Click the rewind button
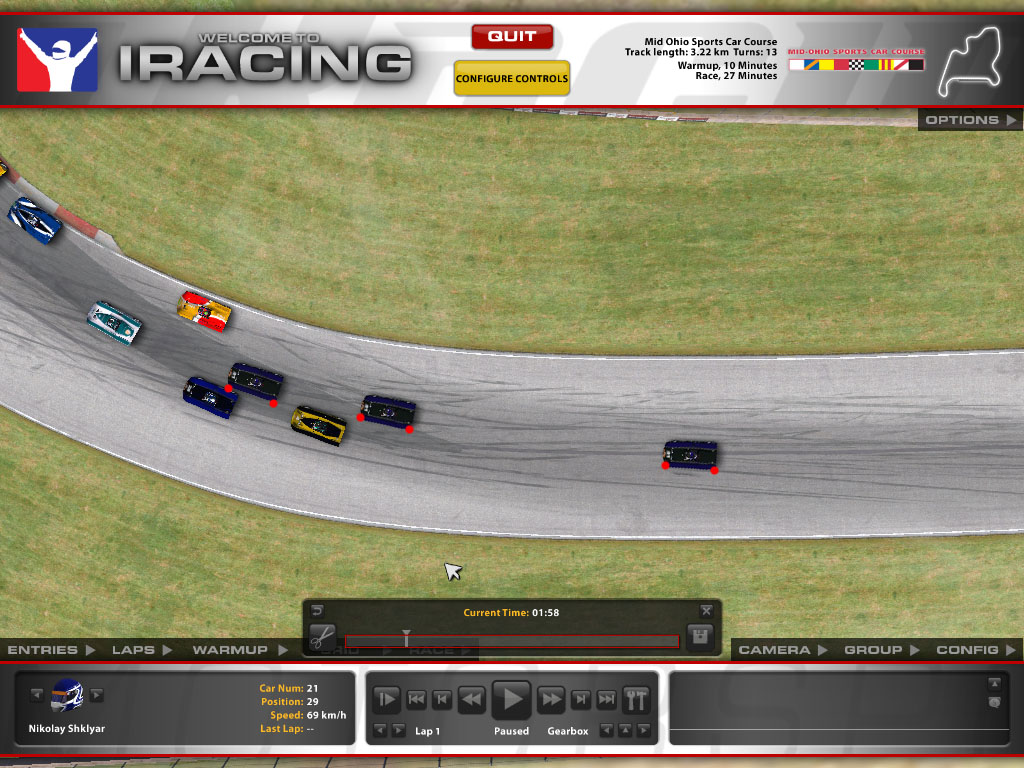The image size is (1024, 768). tap(471, 699)
